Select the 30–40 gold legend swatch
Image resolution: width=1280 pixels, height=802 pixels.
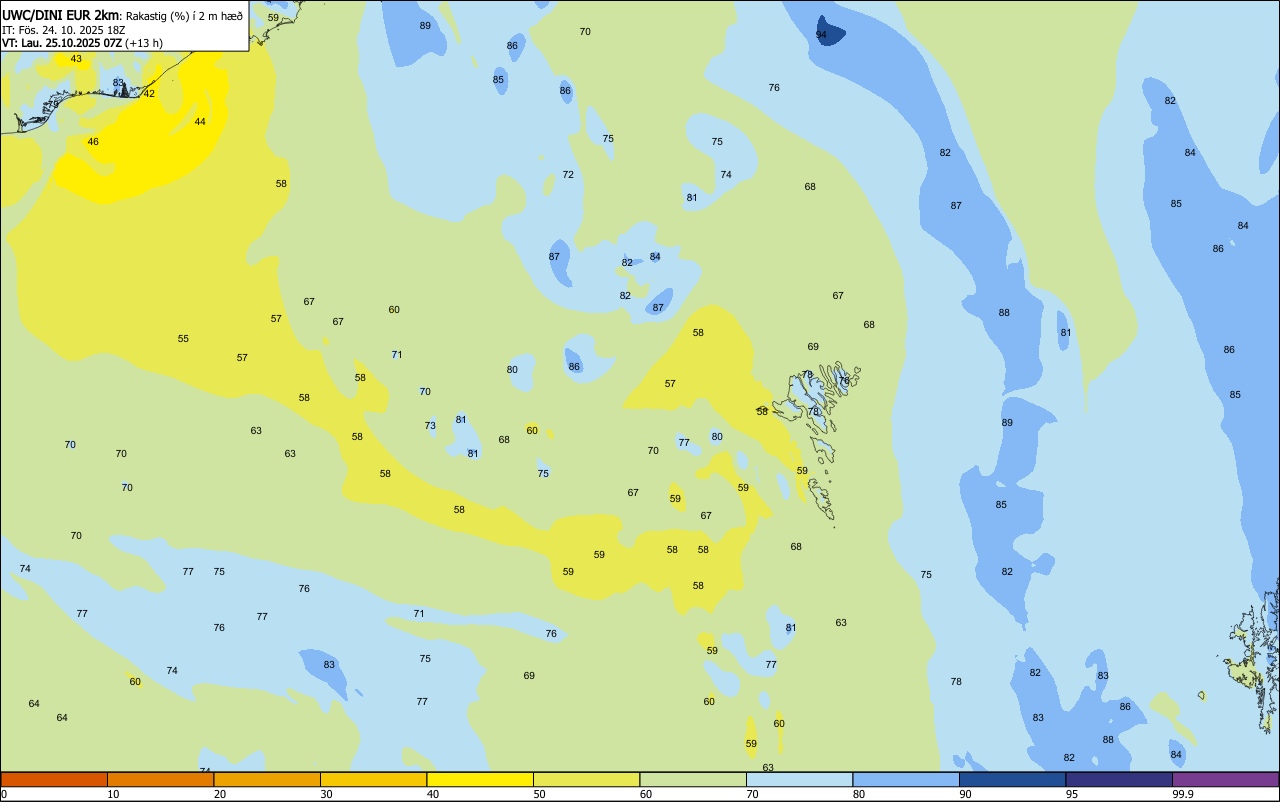(373, 779)
